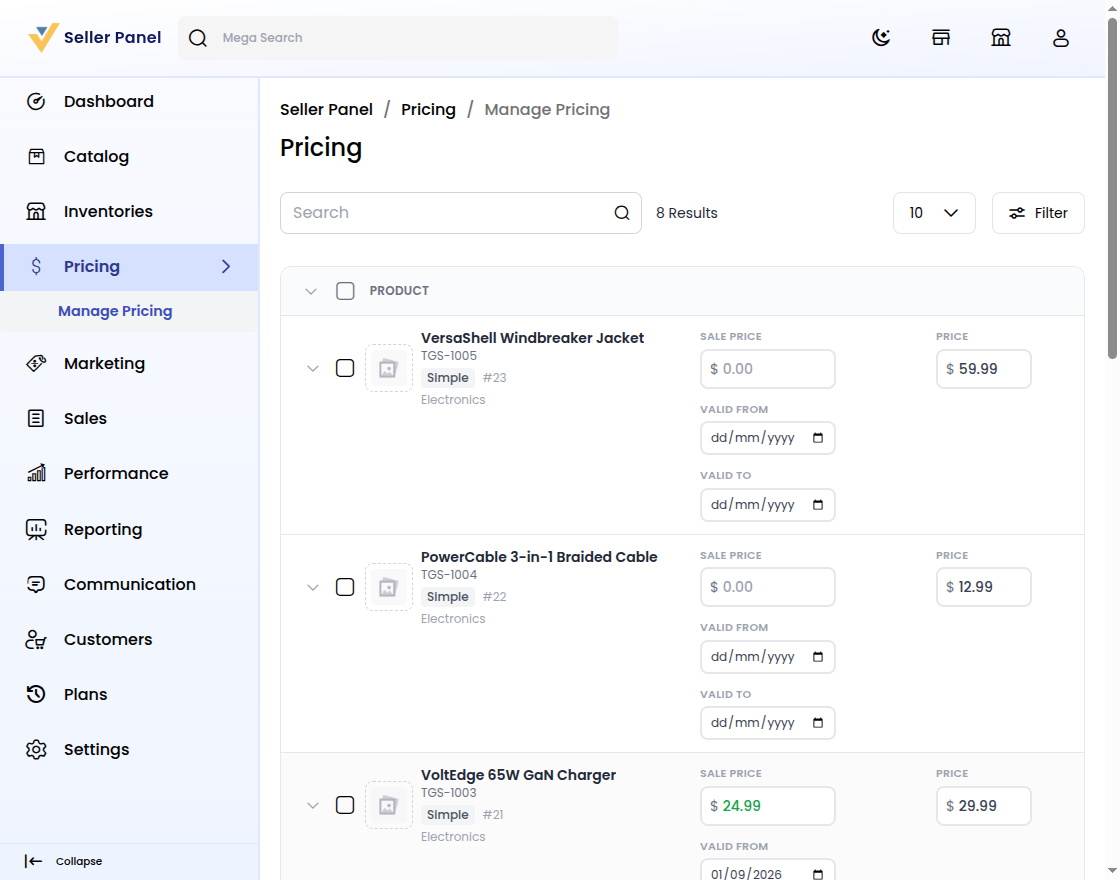Click the Sales list icon

36,419
